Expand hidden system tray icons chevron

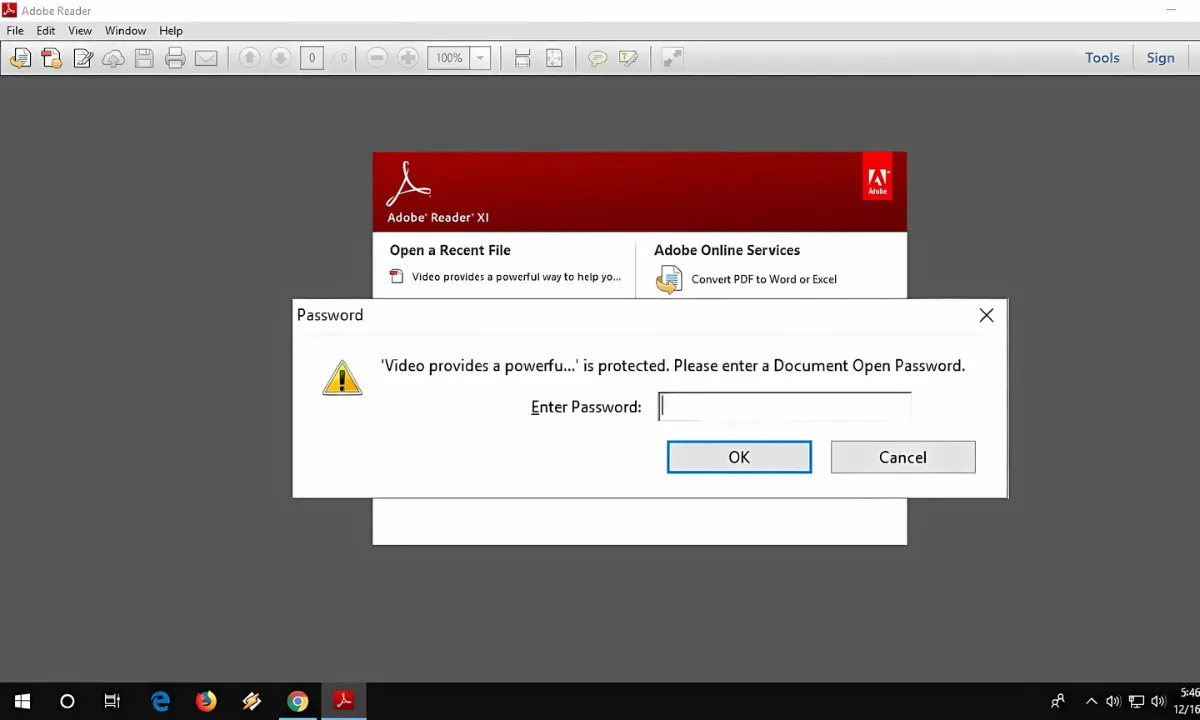(1091, 701)
